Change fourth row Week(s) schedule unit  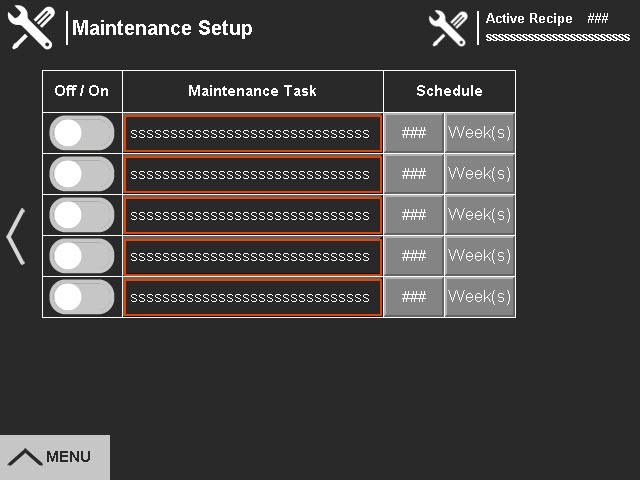[479, 256]
